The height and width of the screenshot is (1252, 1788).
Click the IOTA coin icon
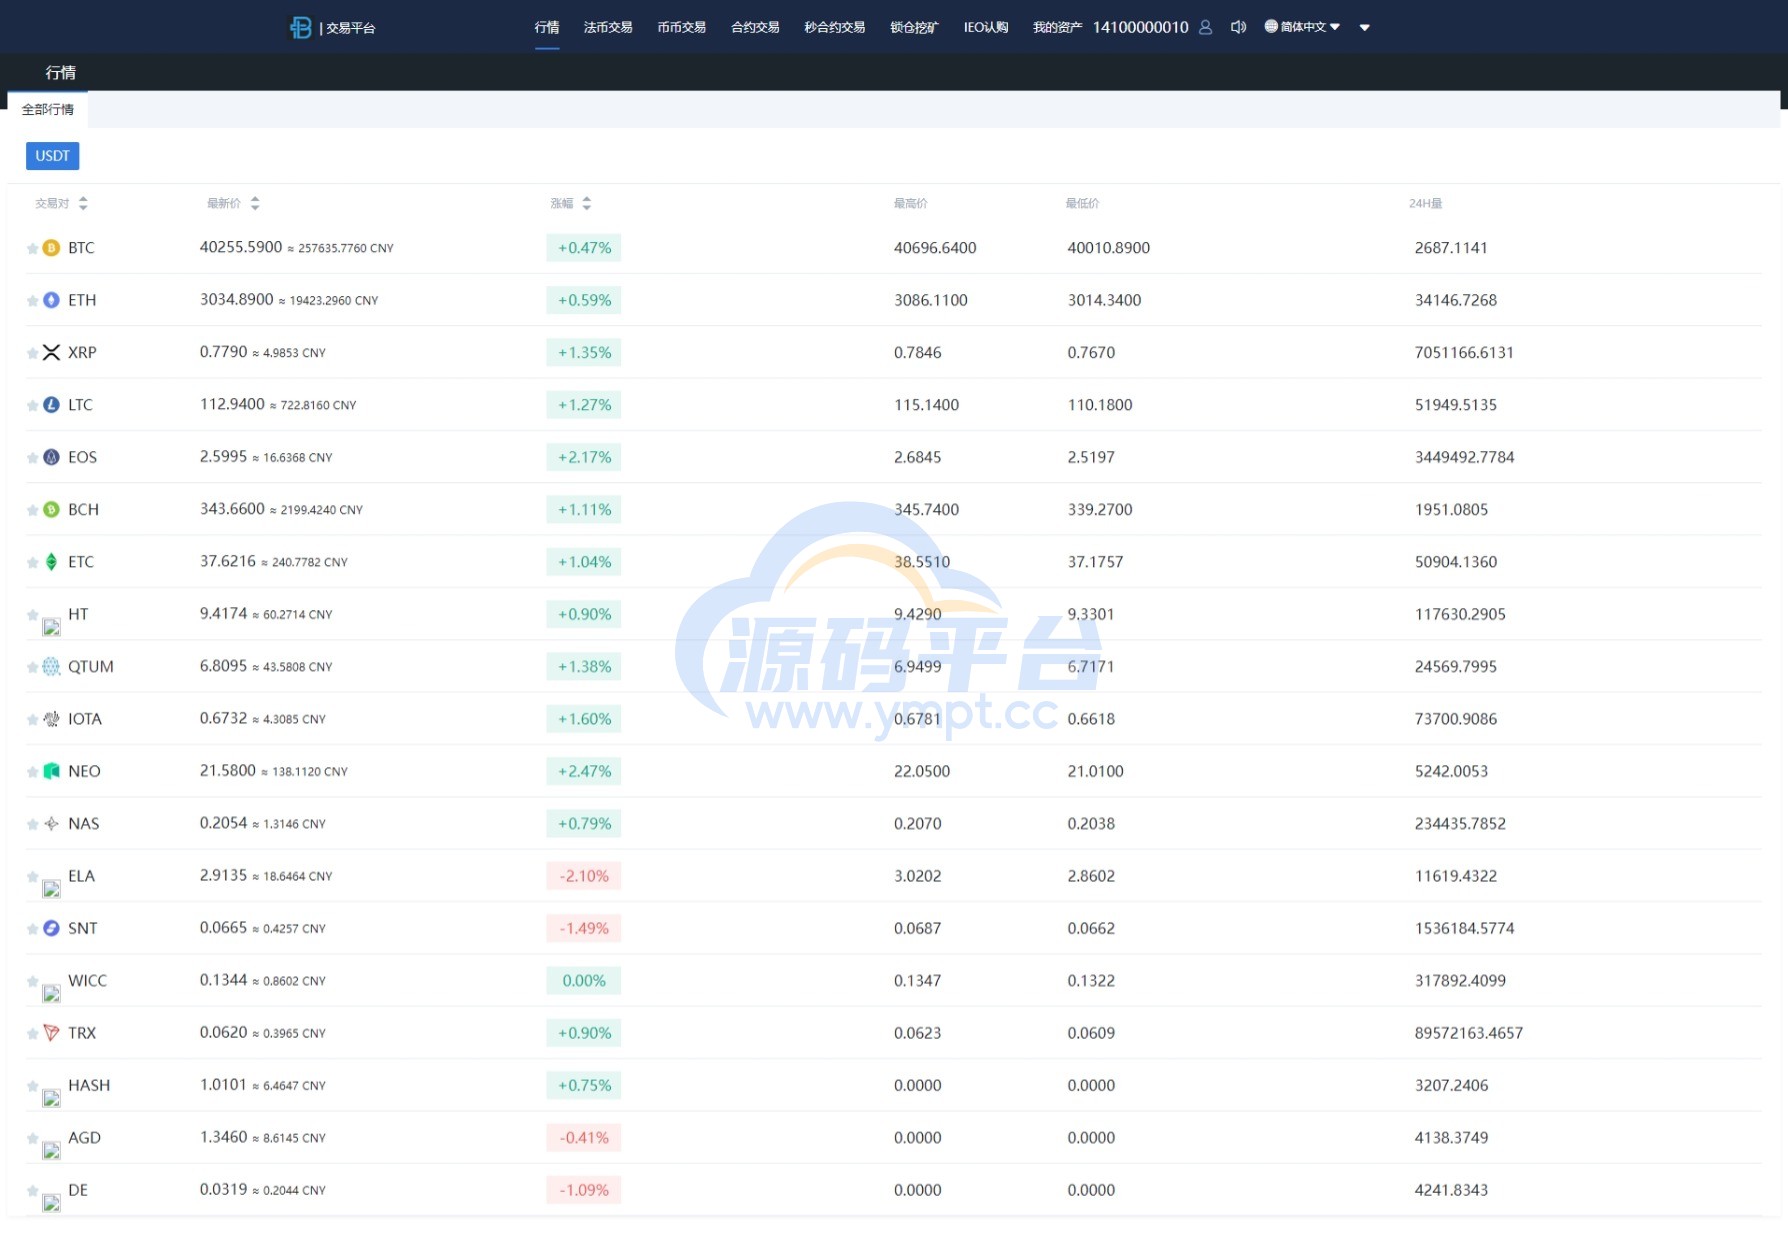point(51,719)
